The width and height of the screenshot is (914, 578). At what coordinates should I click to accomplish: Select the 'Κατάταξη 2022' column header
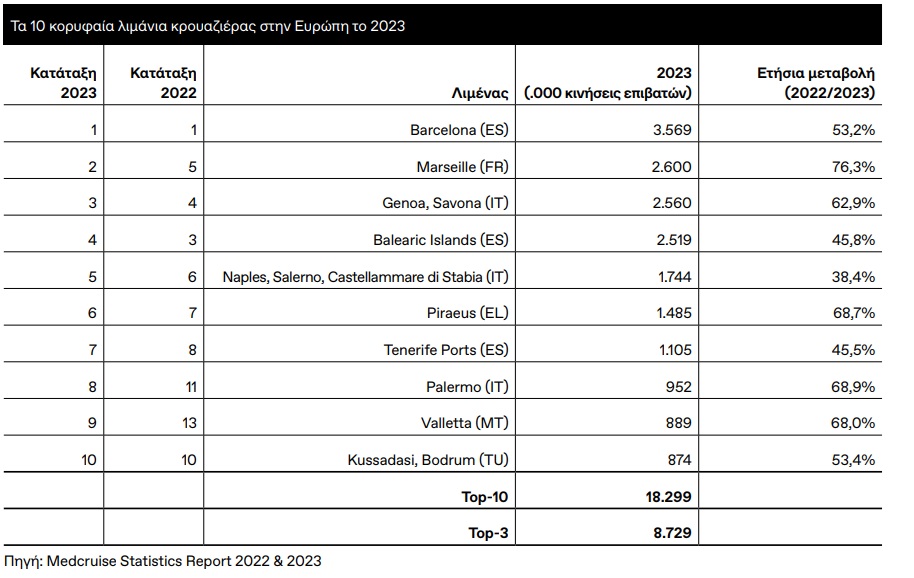click(162, 83)
